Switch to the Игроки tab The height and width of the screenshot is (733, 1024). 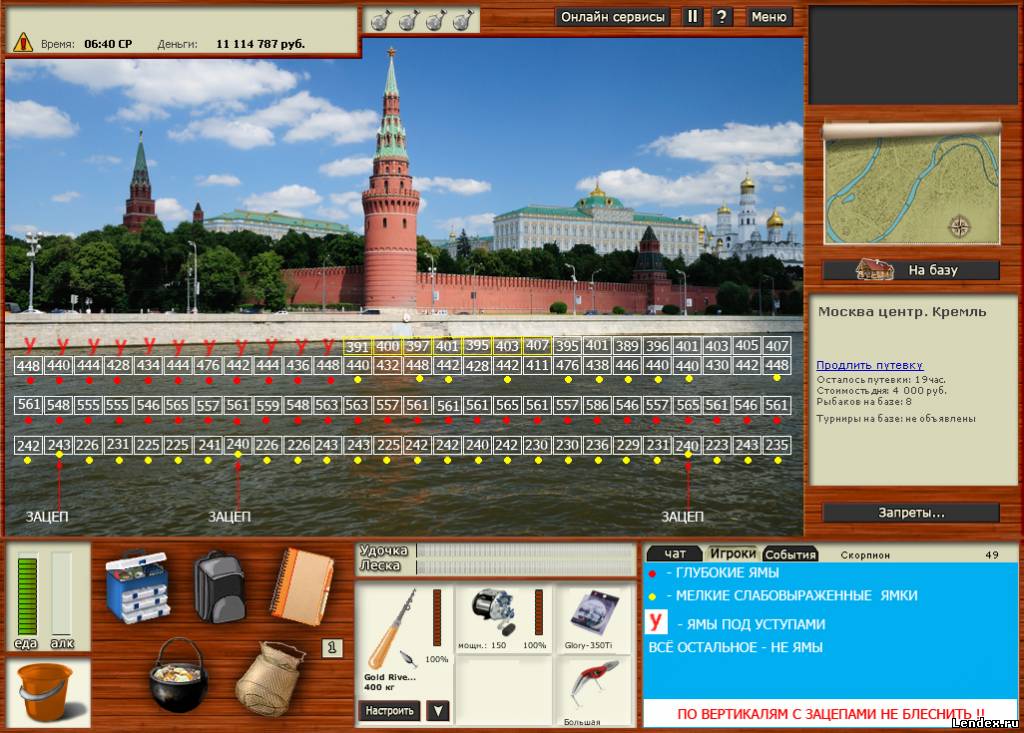click(733, 554)
